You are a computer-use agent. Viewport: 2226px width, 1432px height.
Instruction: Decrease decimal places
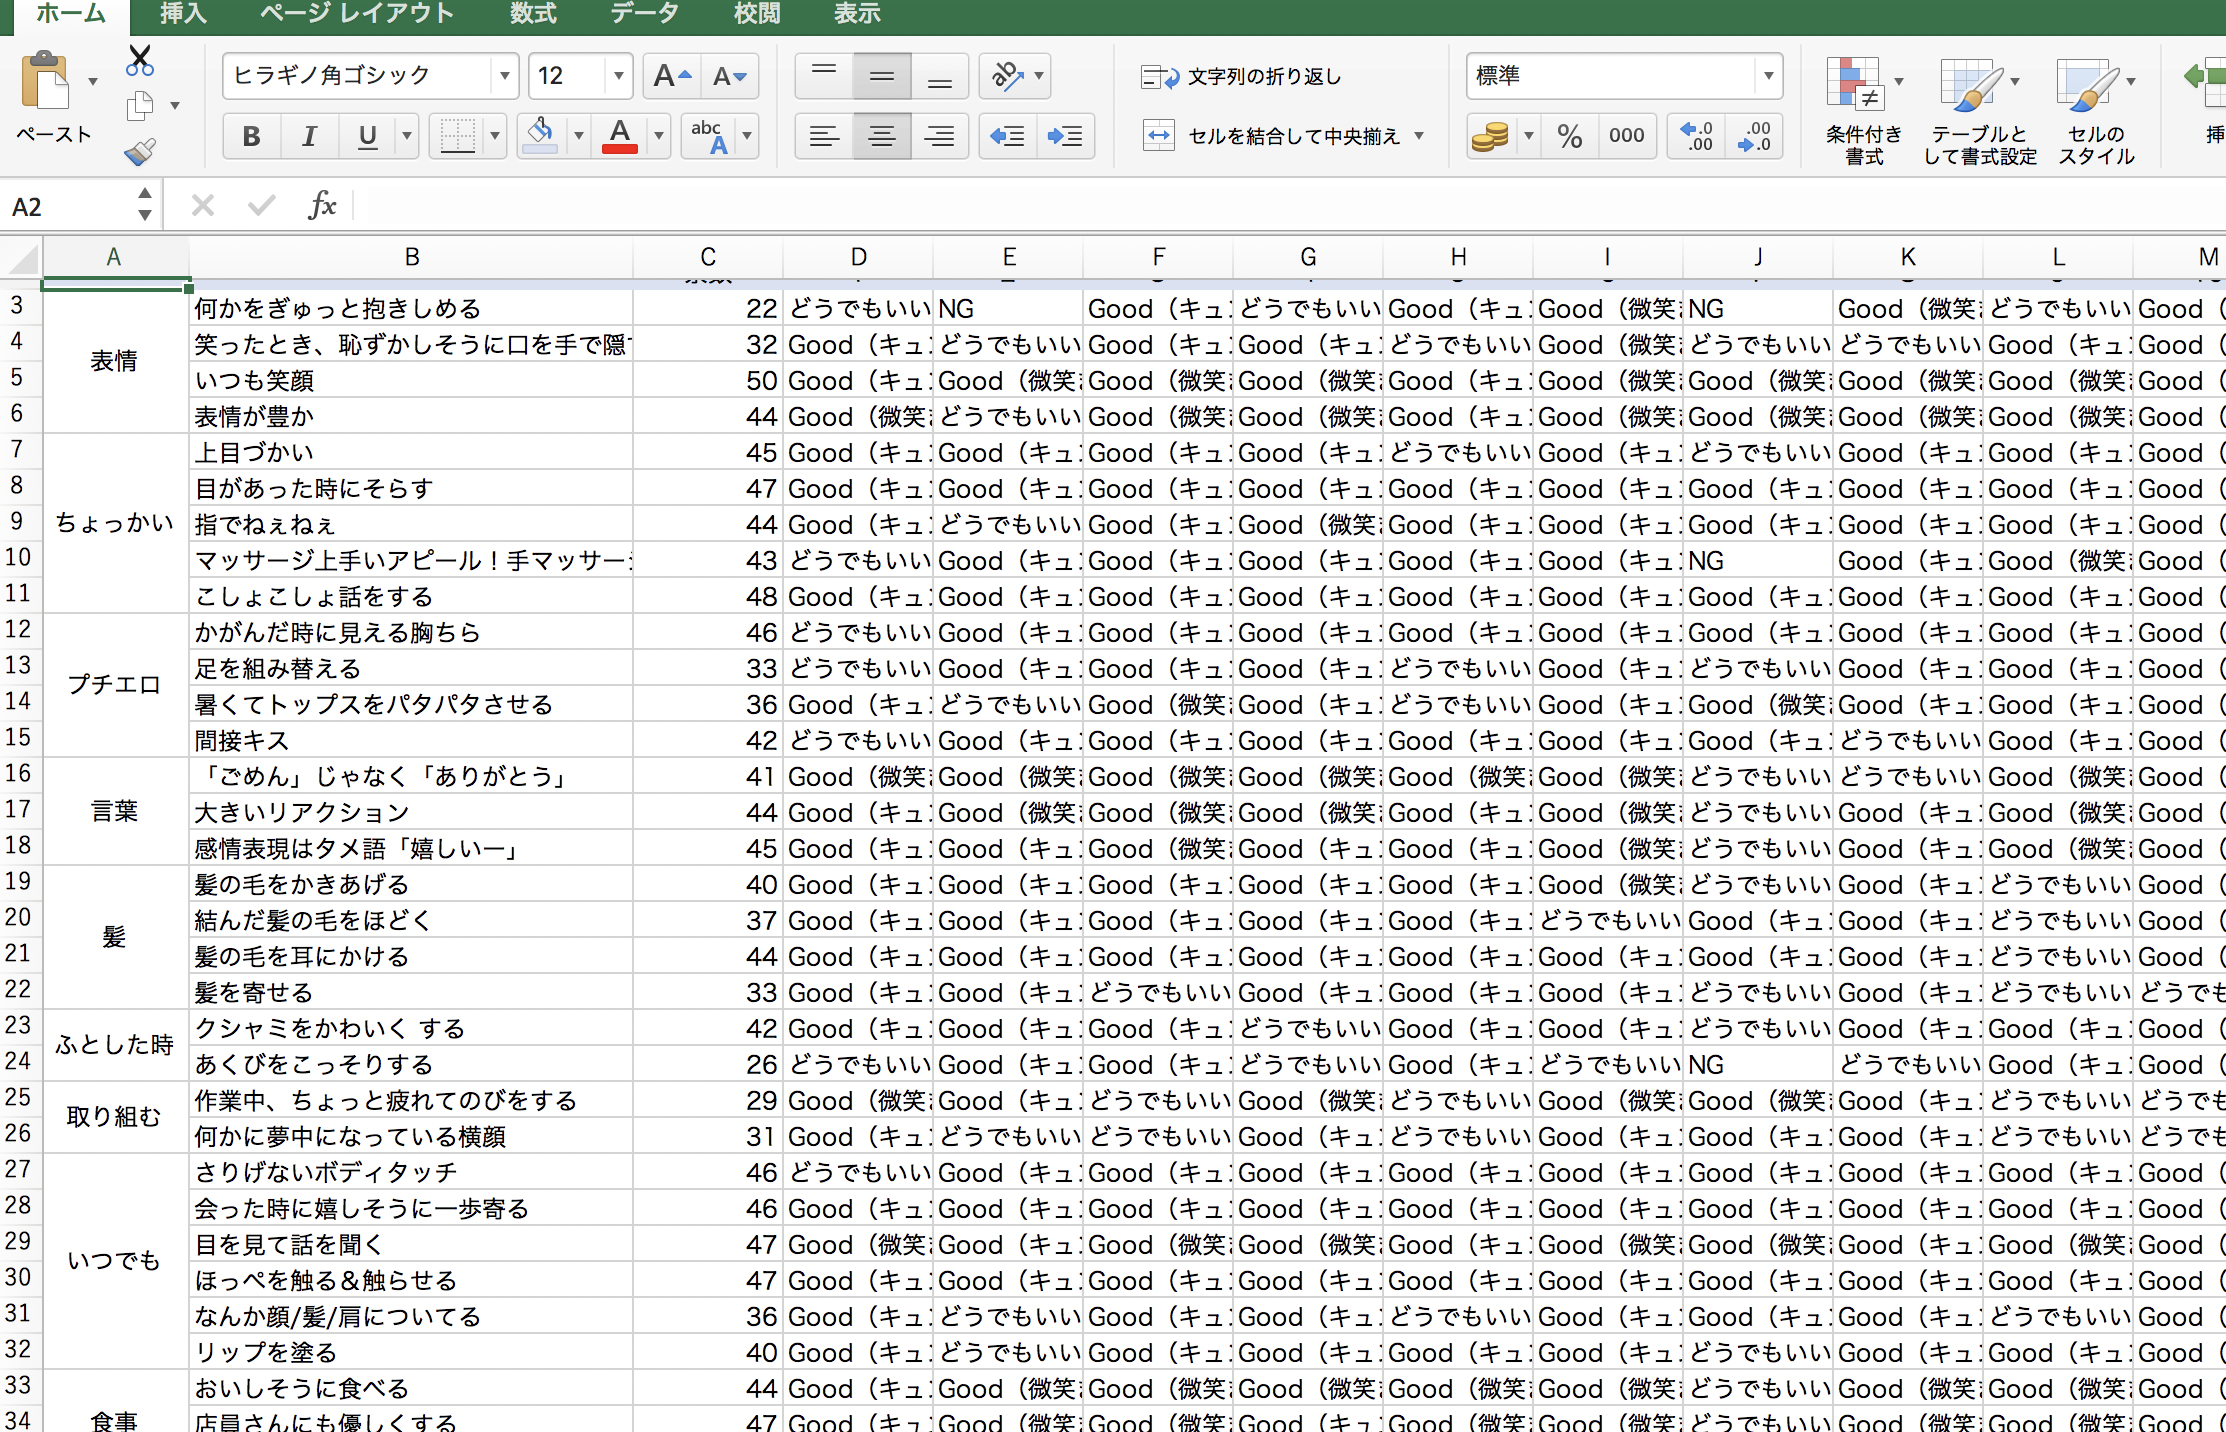[x=1753, y=136]
